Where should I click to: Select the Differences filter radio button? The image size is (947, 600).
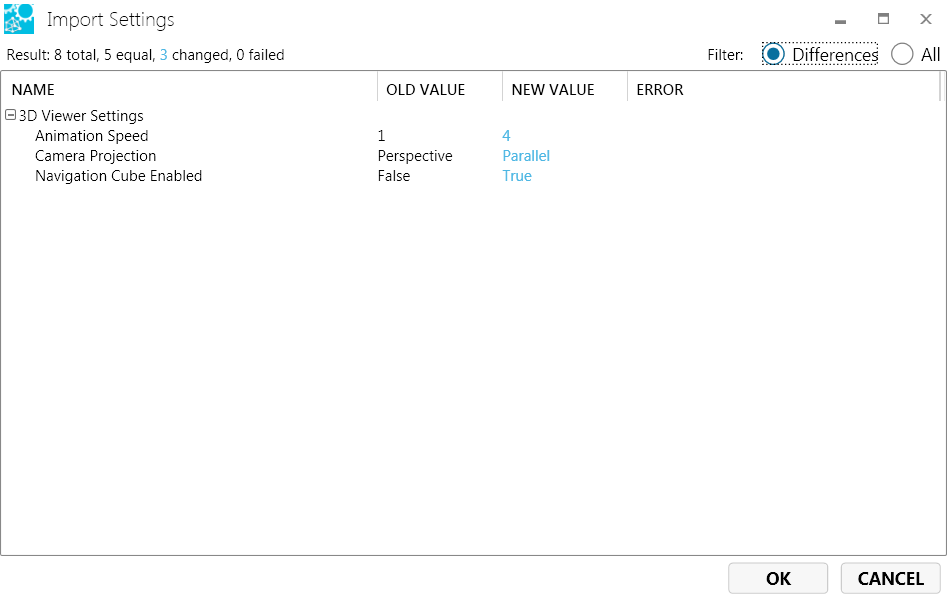773,55
